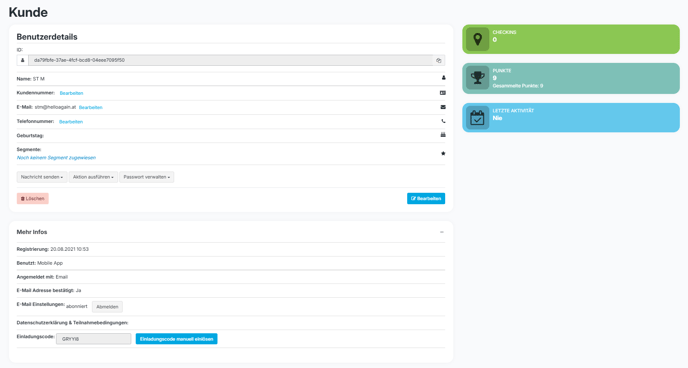The image size is (688, 368).
Task: Click the Löschen button
Action: [x=32, y=199]
